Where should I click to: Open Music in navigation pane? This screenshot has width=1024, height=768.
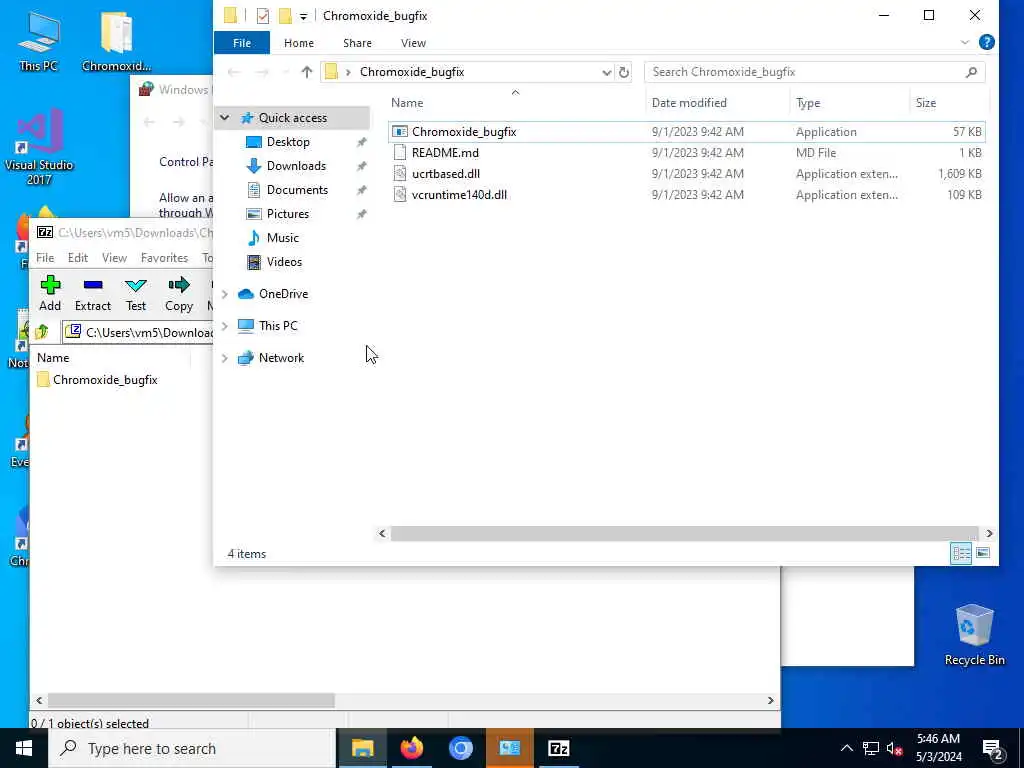pos(282,238)
